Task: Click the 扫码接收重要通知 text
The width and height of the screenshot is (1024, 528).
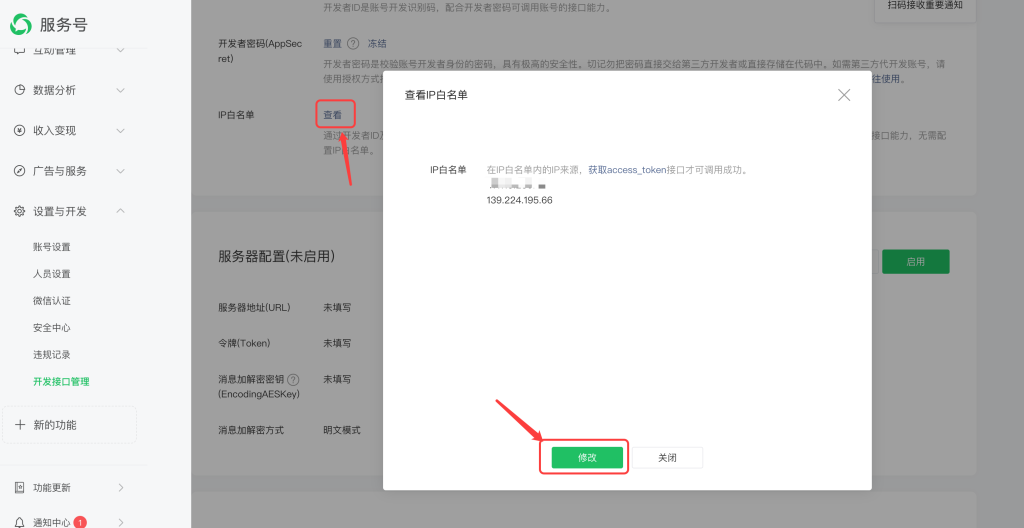Action: pos(925,5)
